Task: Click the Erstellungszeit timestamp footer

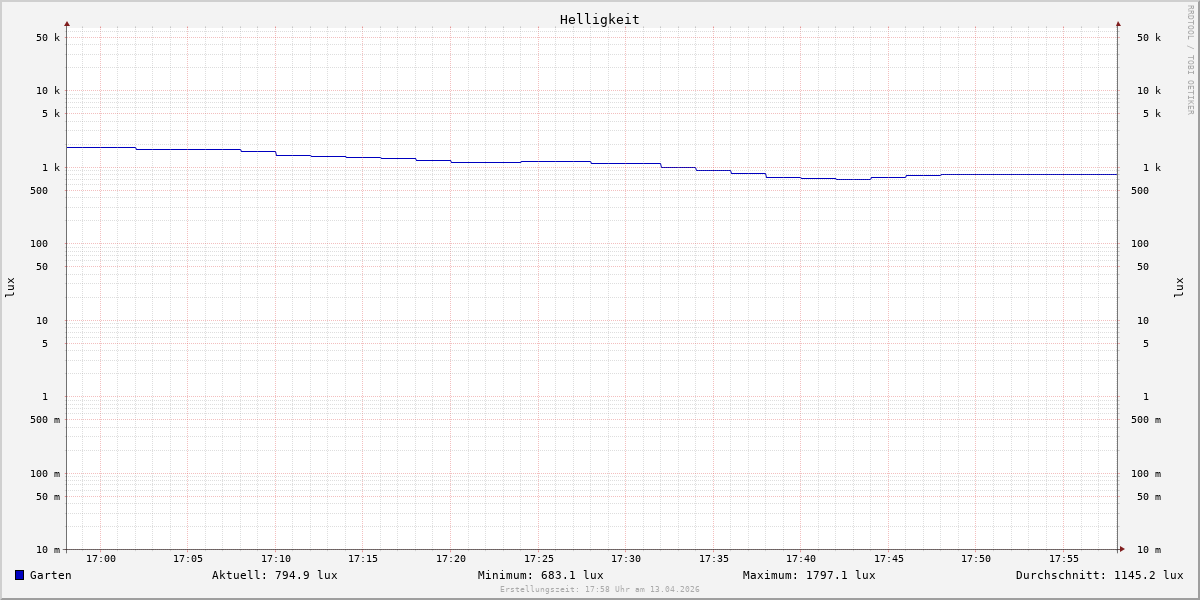Action: coord(600,590)
